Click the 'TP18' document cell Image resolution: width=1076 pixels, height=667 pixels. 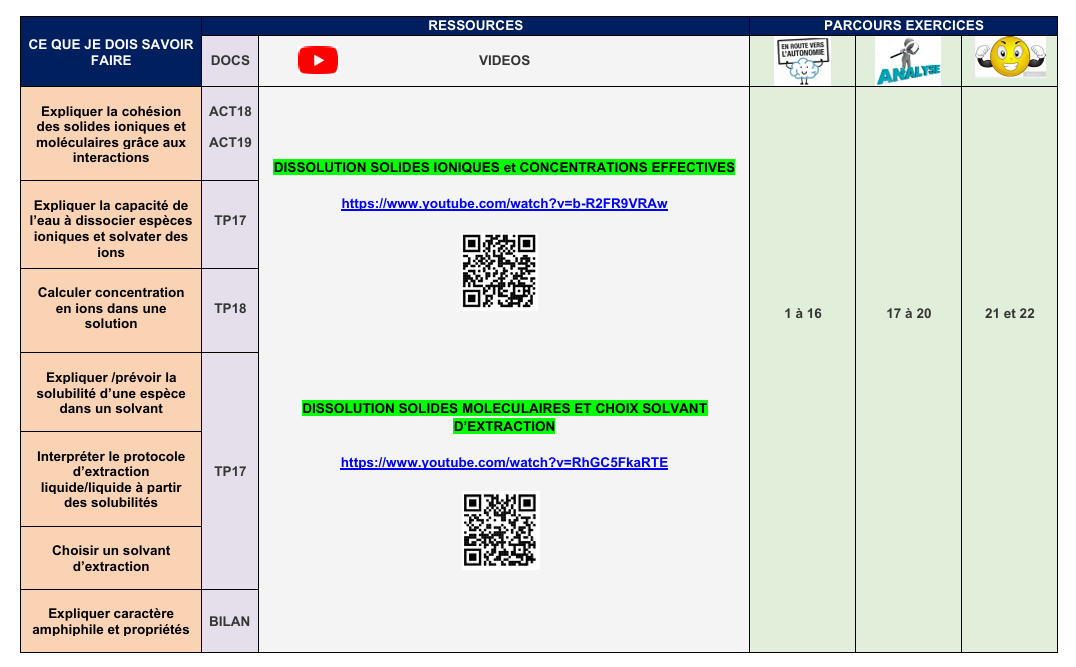click(230, 309)
